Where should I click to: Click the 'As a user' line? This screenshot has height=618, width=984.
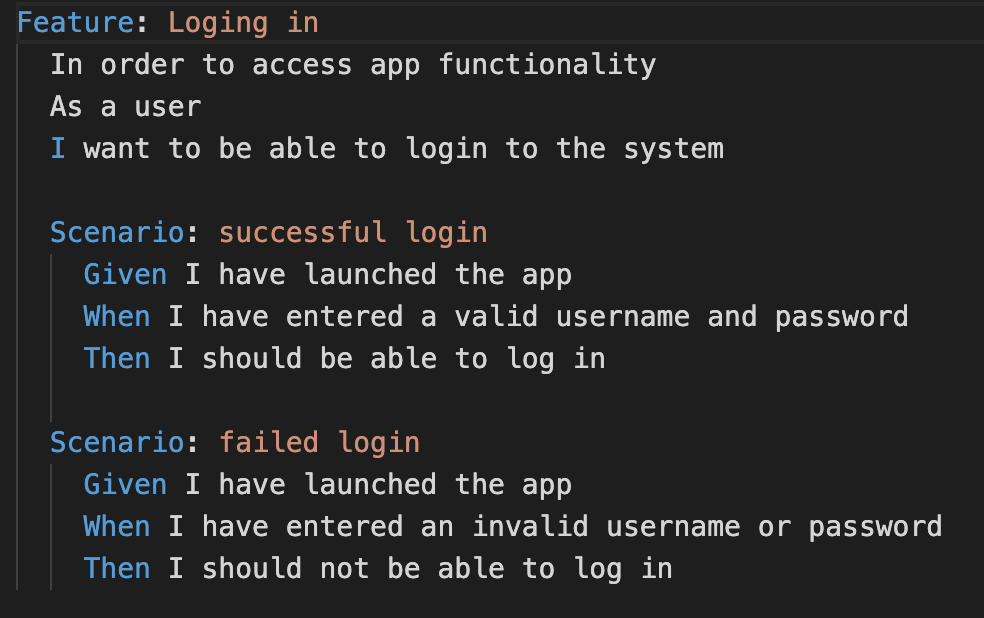[126, 107]
